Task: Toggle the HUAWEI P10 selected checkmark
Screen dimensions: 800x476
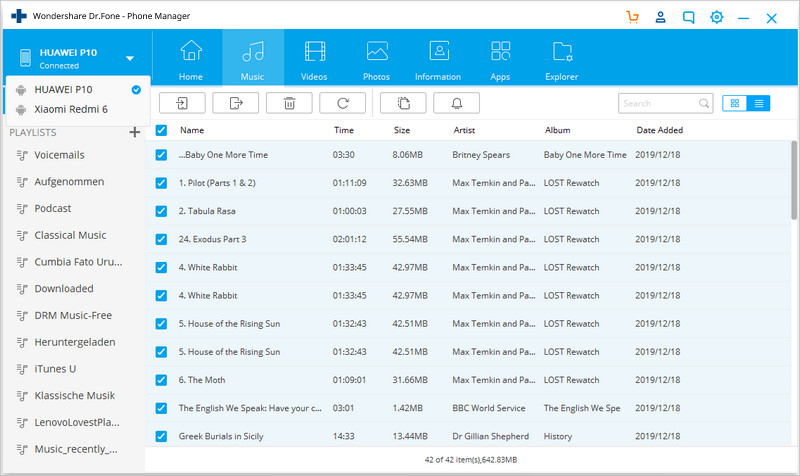Action: coord(136,90)
